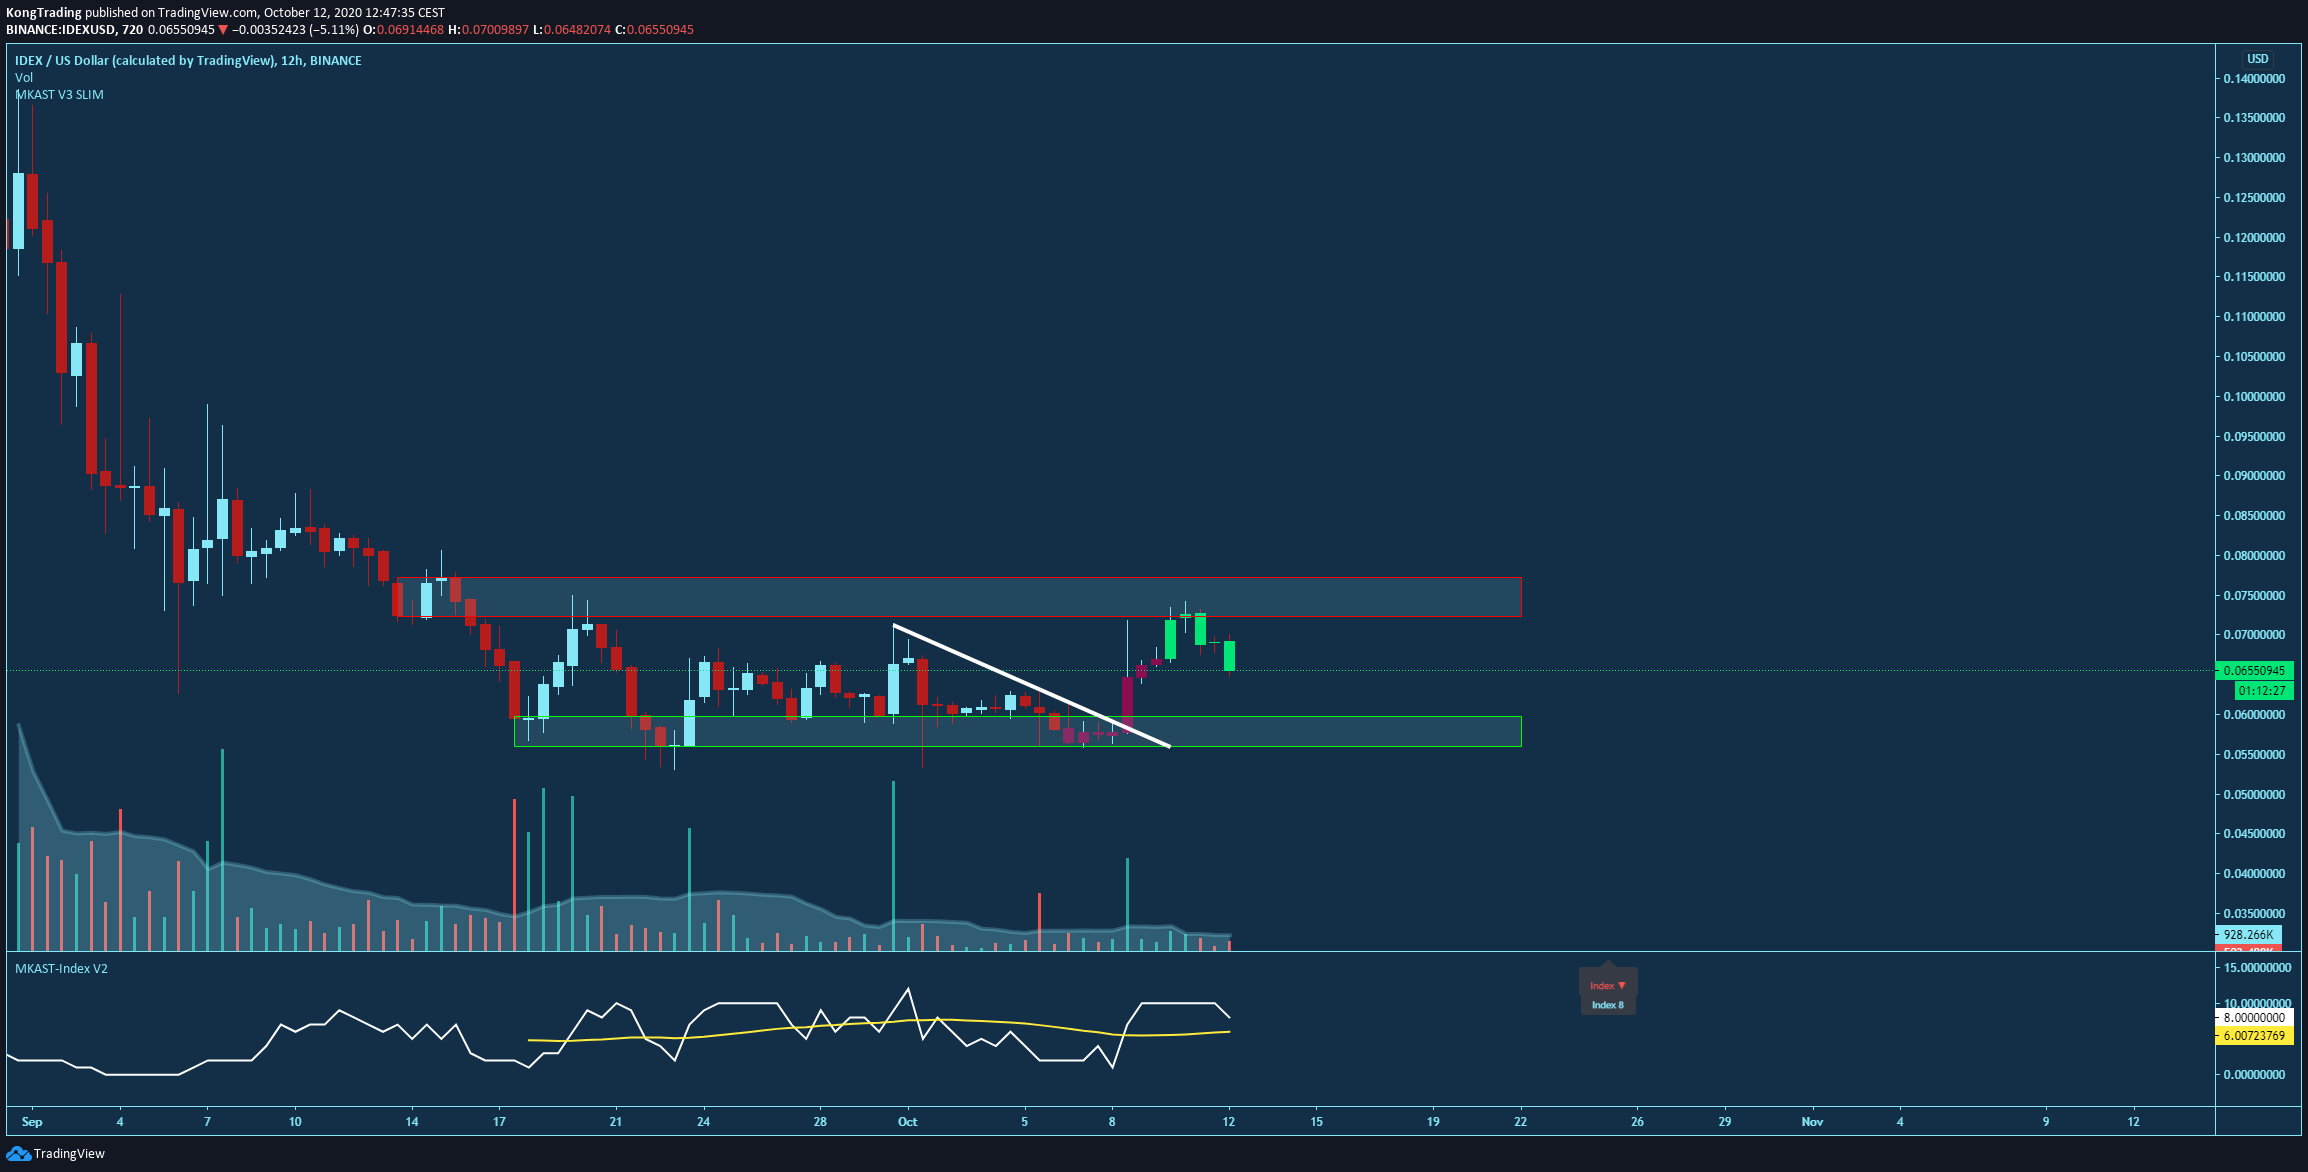Click the latest green candle on the chart
2308x1172 pixels.
pyautogui.click(x=1229, y=656)
